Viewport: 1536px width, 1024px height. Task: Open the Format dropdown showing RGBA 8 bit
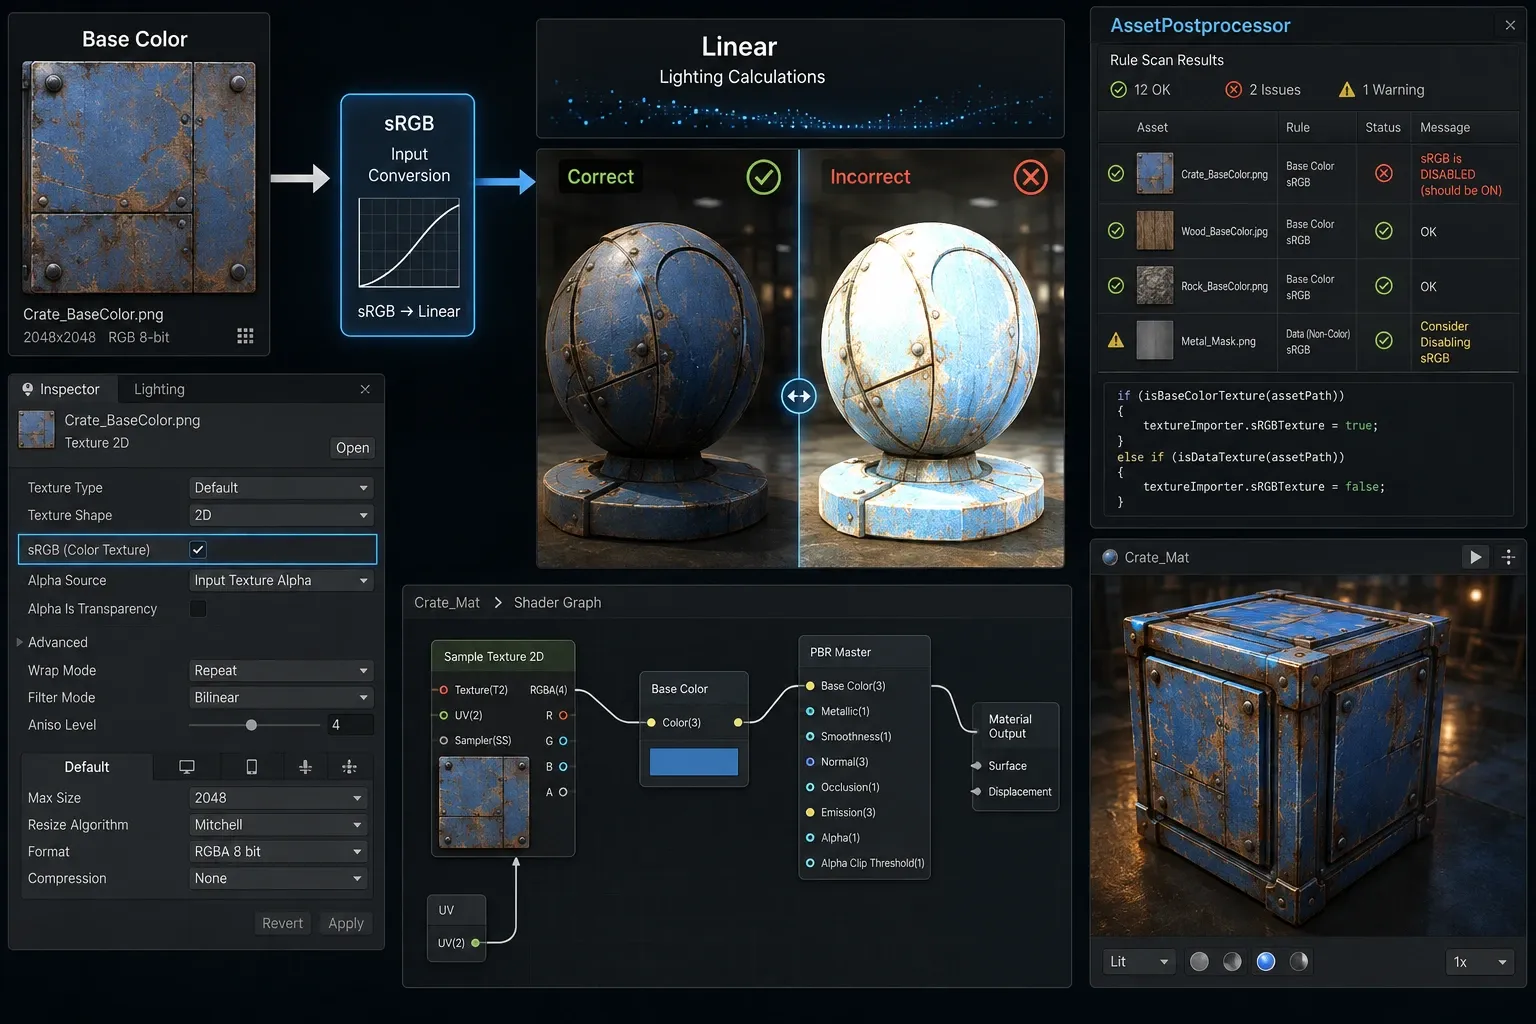coord(278,851)
